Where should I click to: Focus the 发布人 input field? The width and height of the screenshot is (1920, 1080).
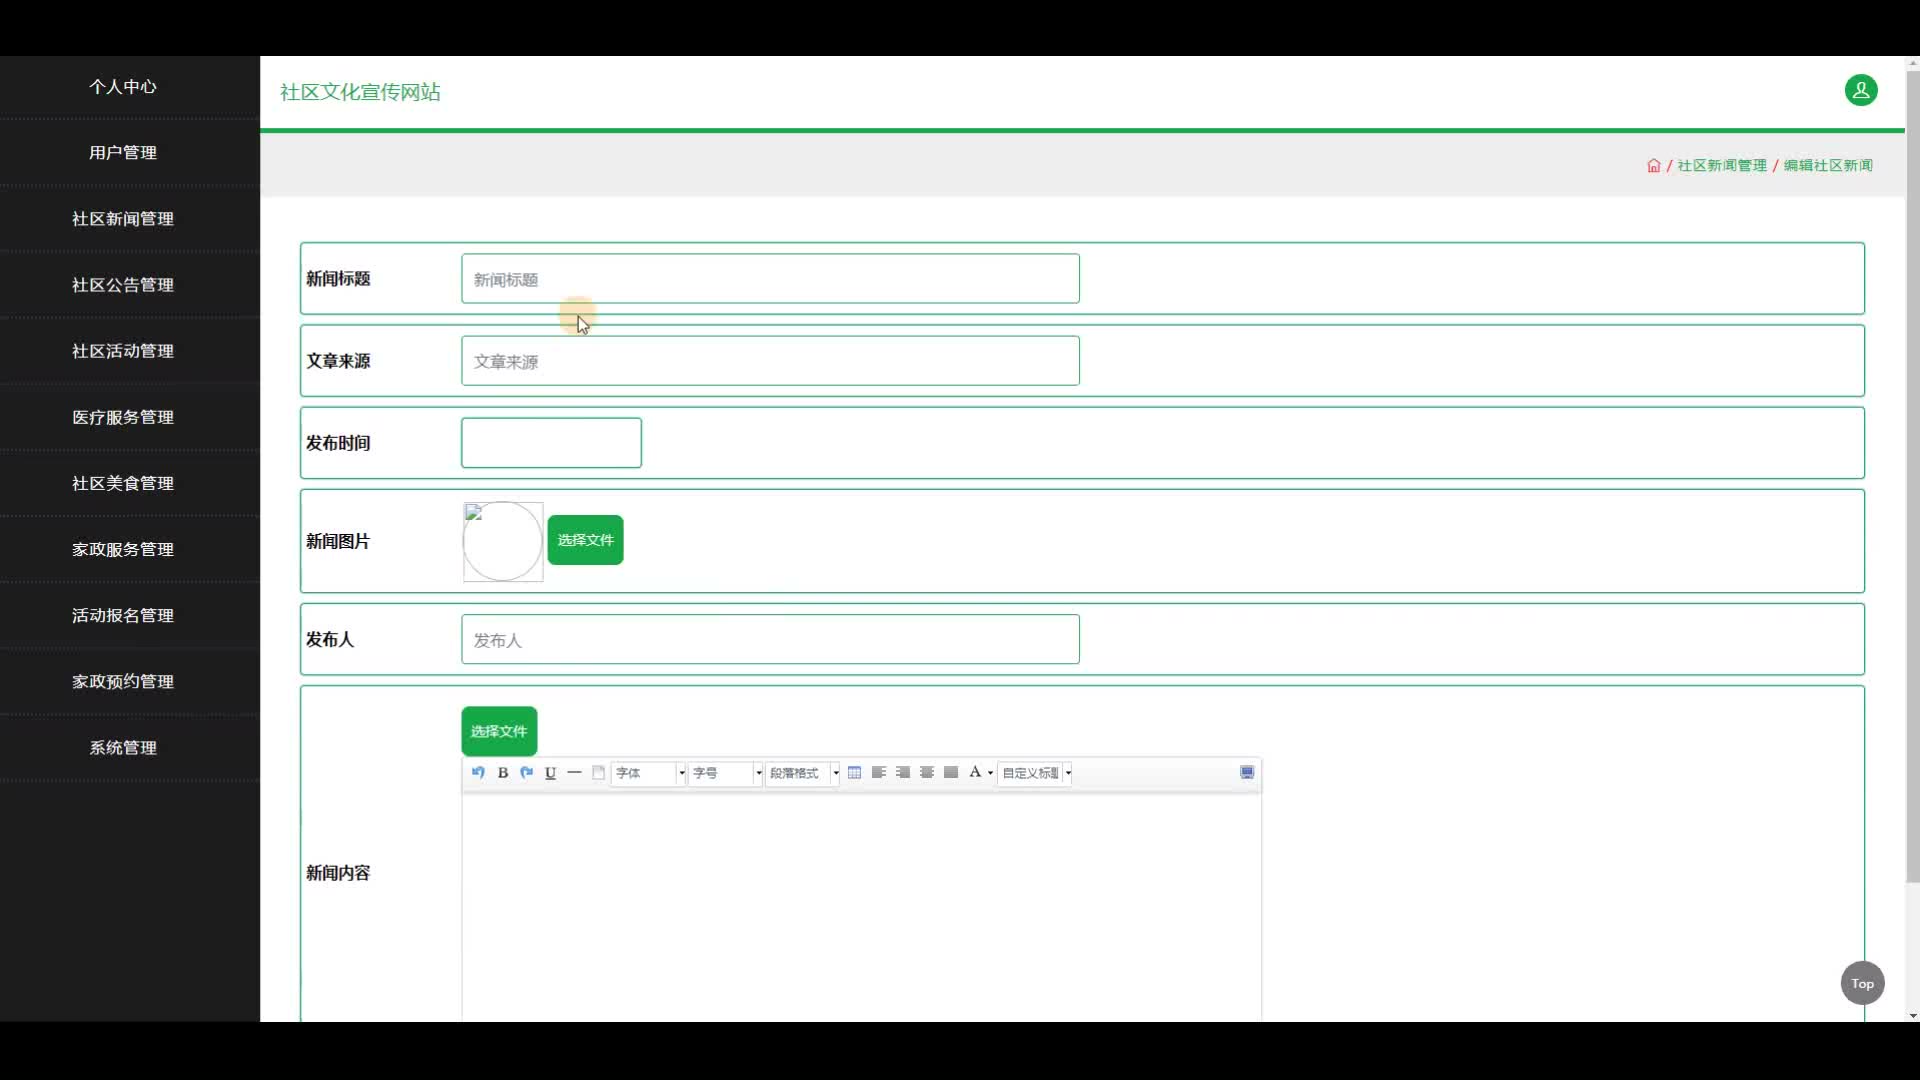click(770, 639)
